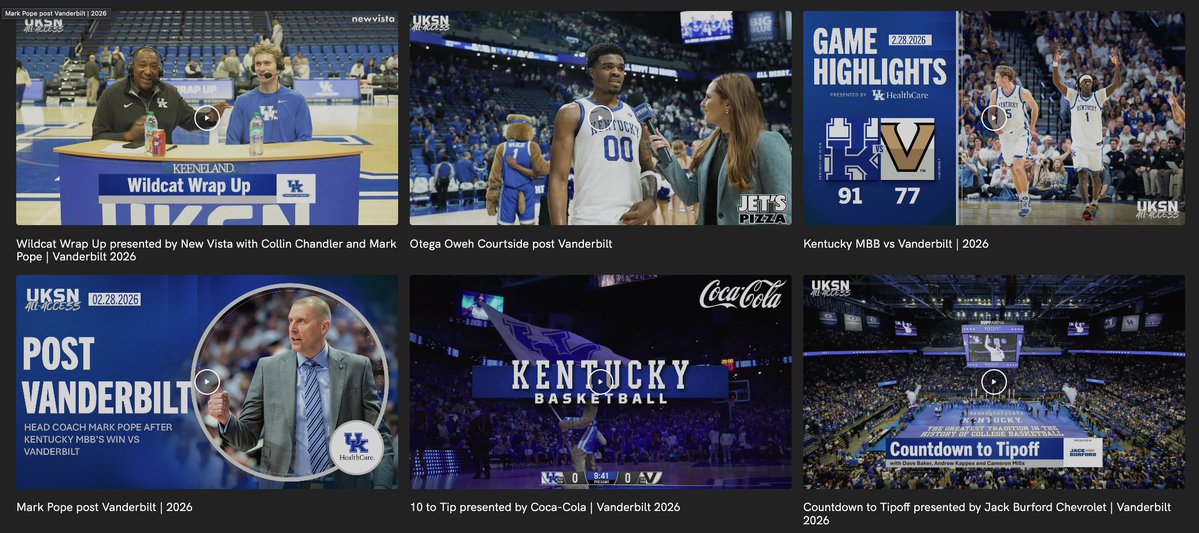
Task: Click the Wildcat Wrap Up desk sign
Action: point(206,186)
